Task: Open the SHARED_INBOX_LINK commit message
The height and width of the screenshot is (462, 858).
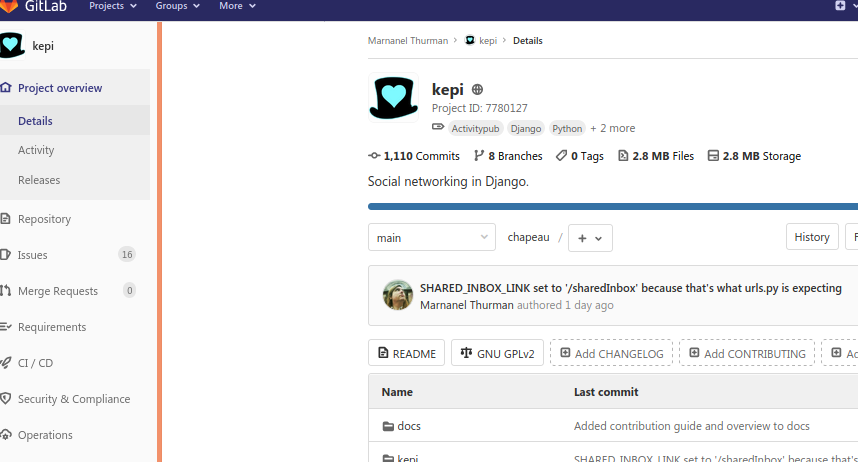Action: click(630, 288)
